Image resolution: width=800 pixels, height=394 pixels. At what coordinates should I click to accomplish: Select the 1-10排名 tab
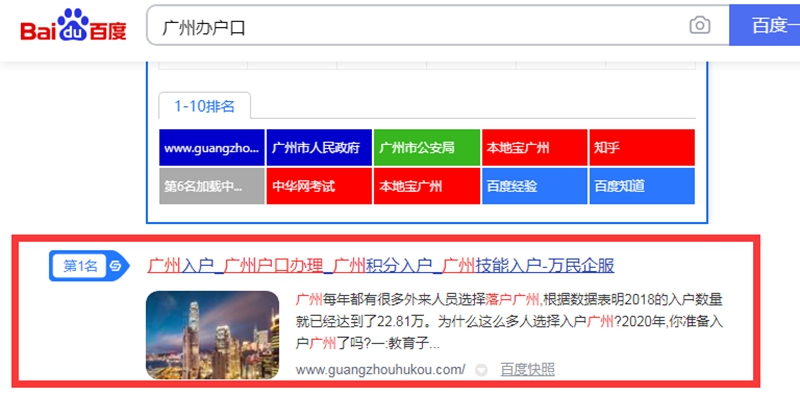pos(204,106)
